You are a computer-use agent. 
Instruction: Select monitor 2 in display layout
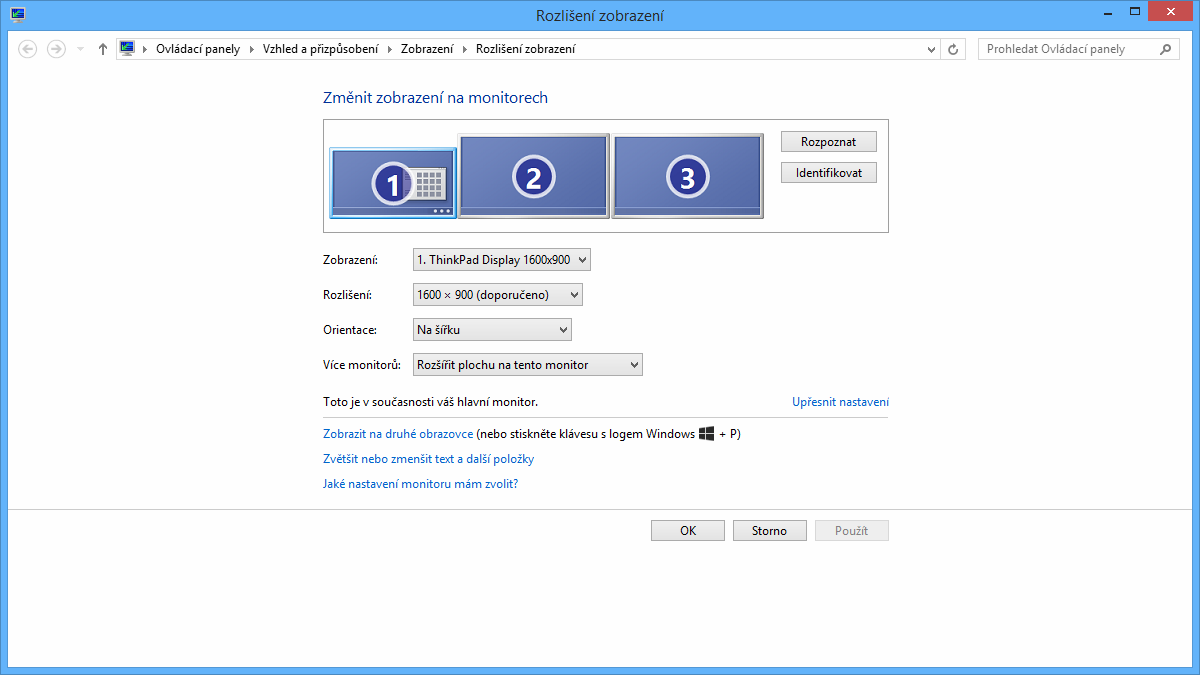pyautogui.click(x=533, y=176)
